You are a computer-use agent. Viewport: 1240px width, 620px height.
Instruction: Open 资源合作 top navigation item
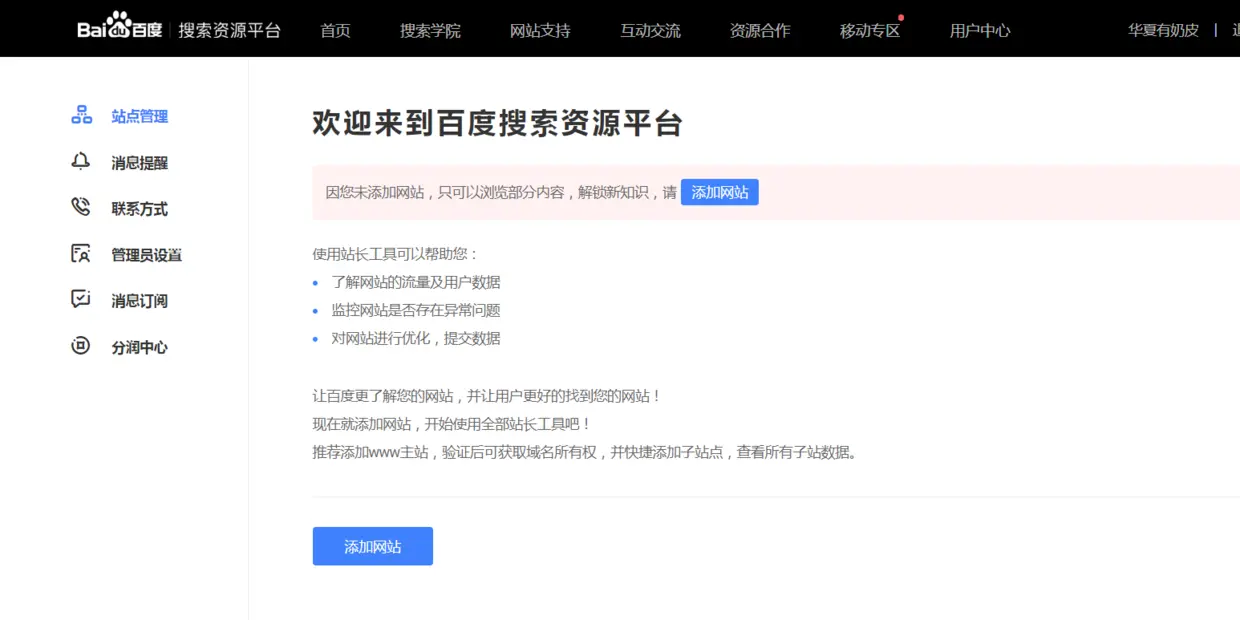click(x=760, y=30)
